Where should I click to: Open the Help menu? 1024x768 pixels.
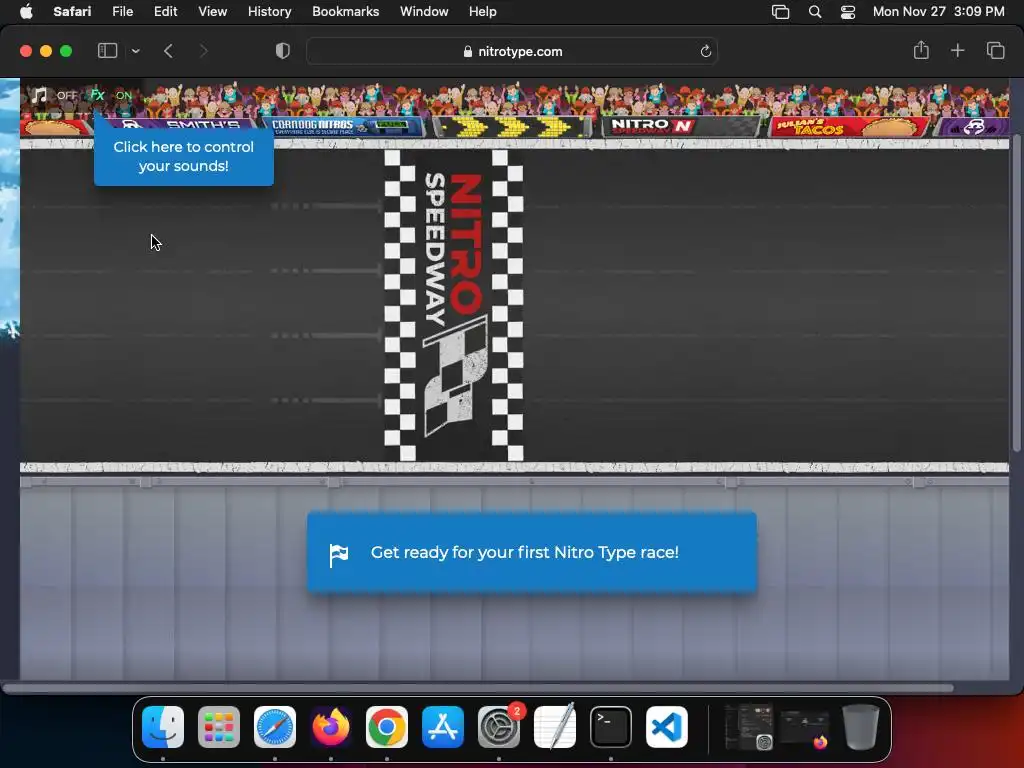pos(483,11)
